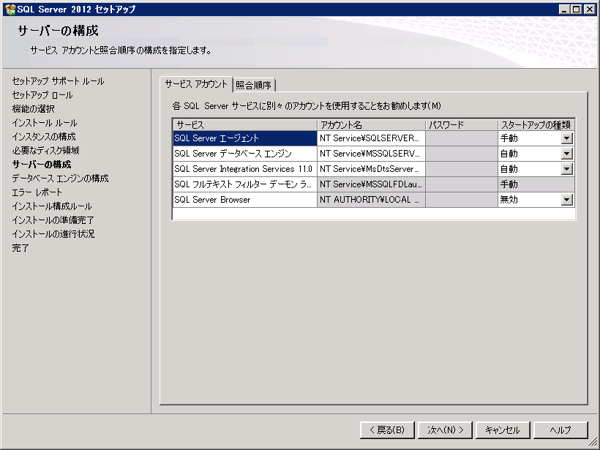
Task: Open the ヘルプ button
Action: pos(561,430)
